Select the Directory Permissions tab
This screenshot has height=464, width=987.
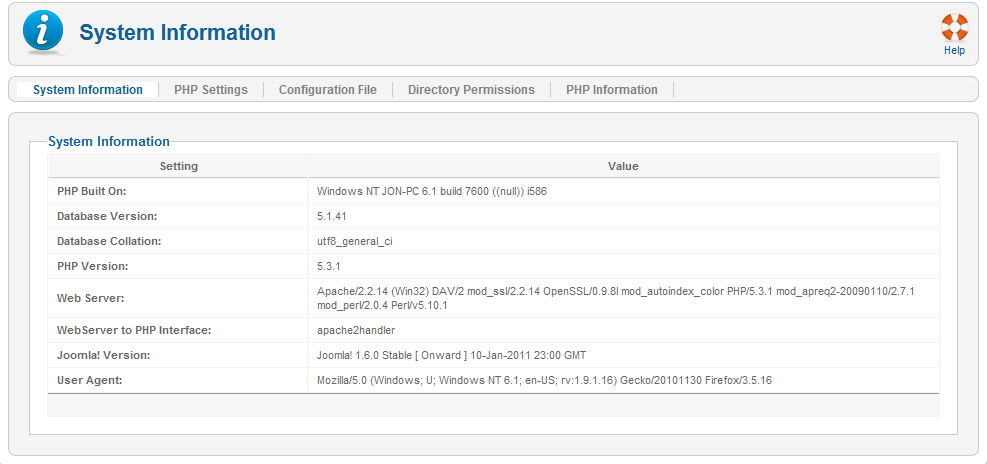471,90
